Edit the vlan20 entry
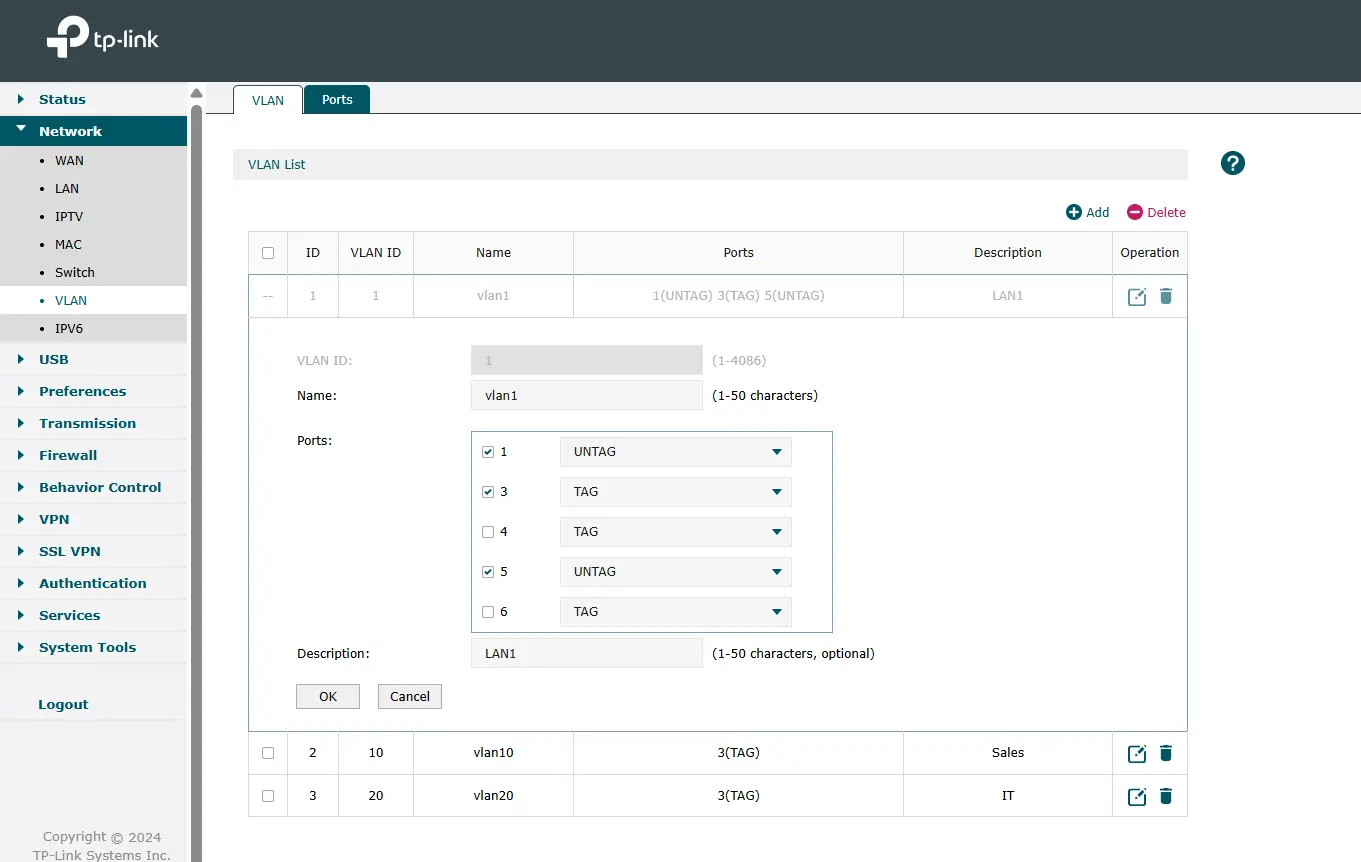 pos(1136,796)
